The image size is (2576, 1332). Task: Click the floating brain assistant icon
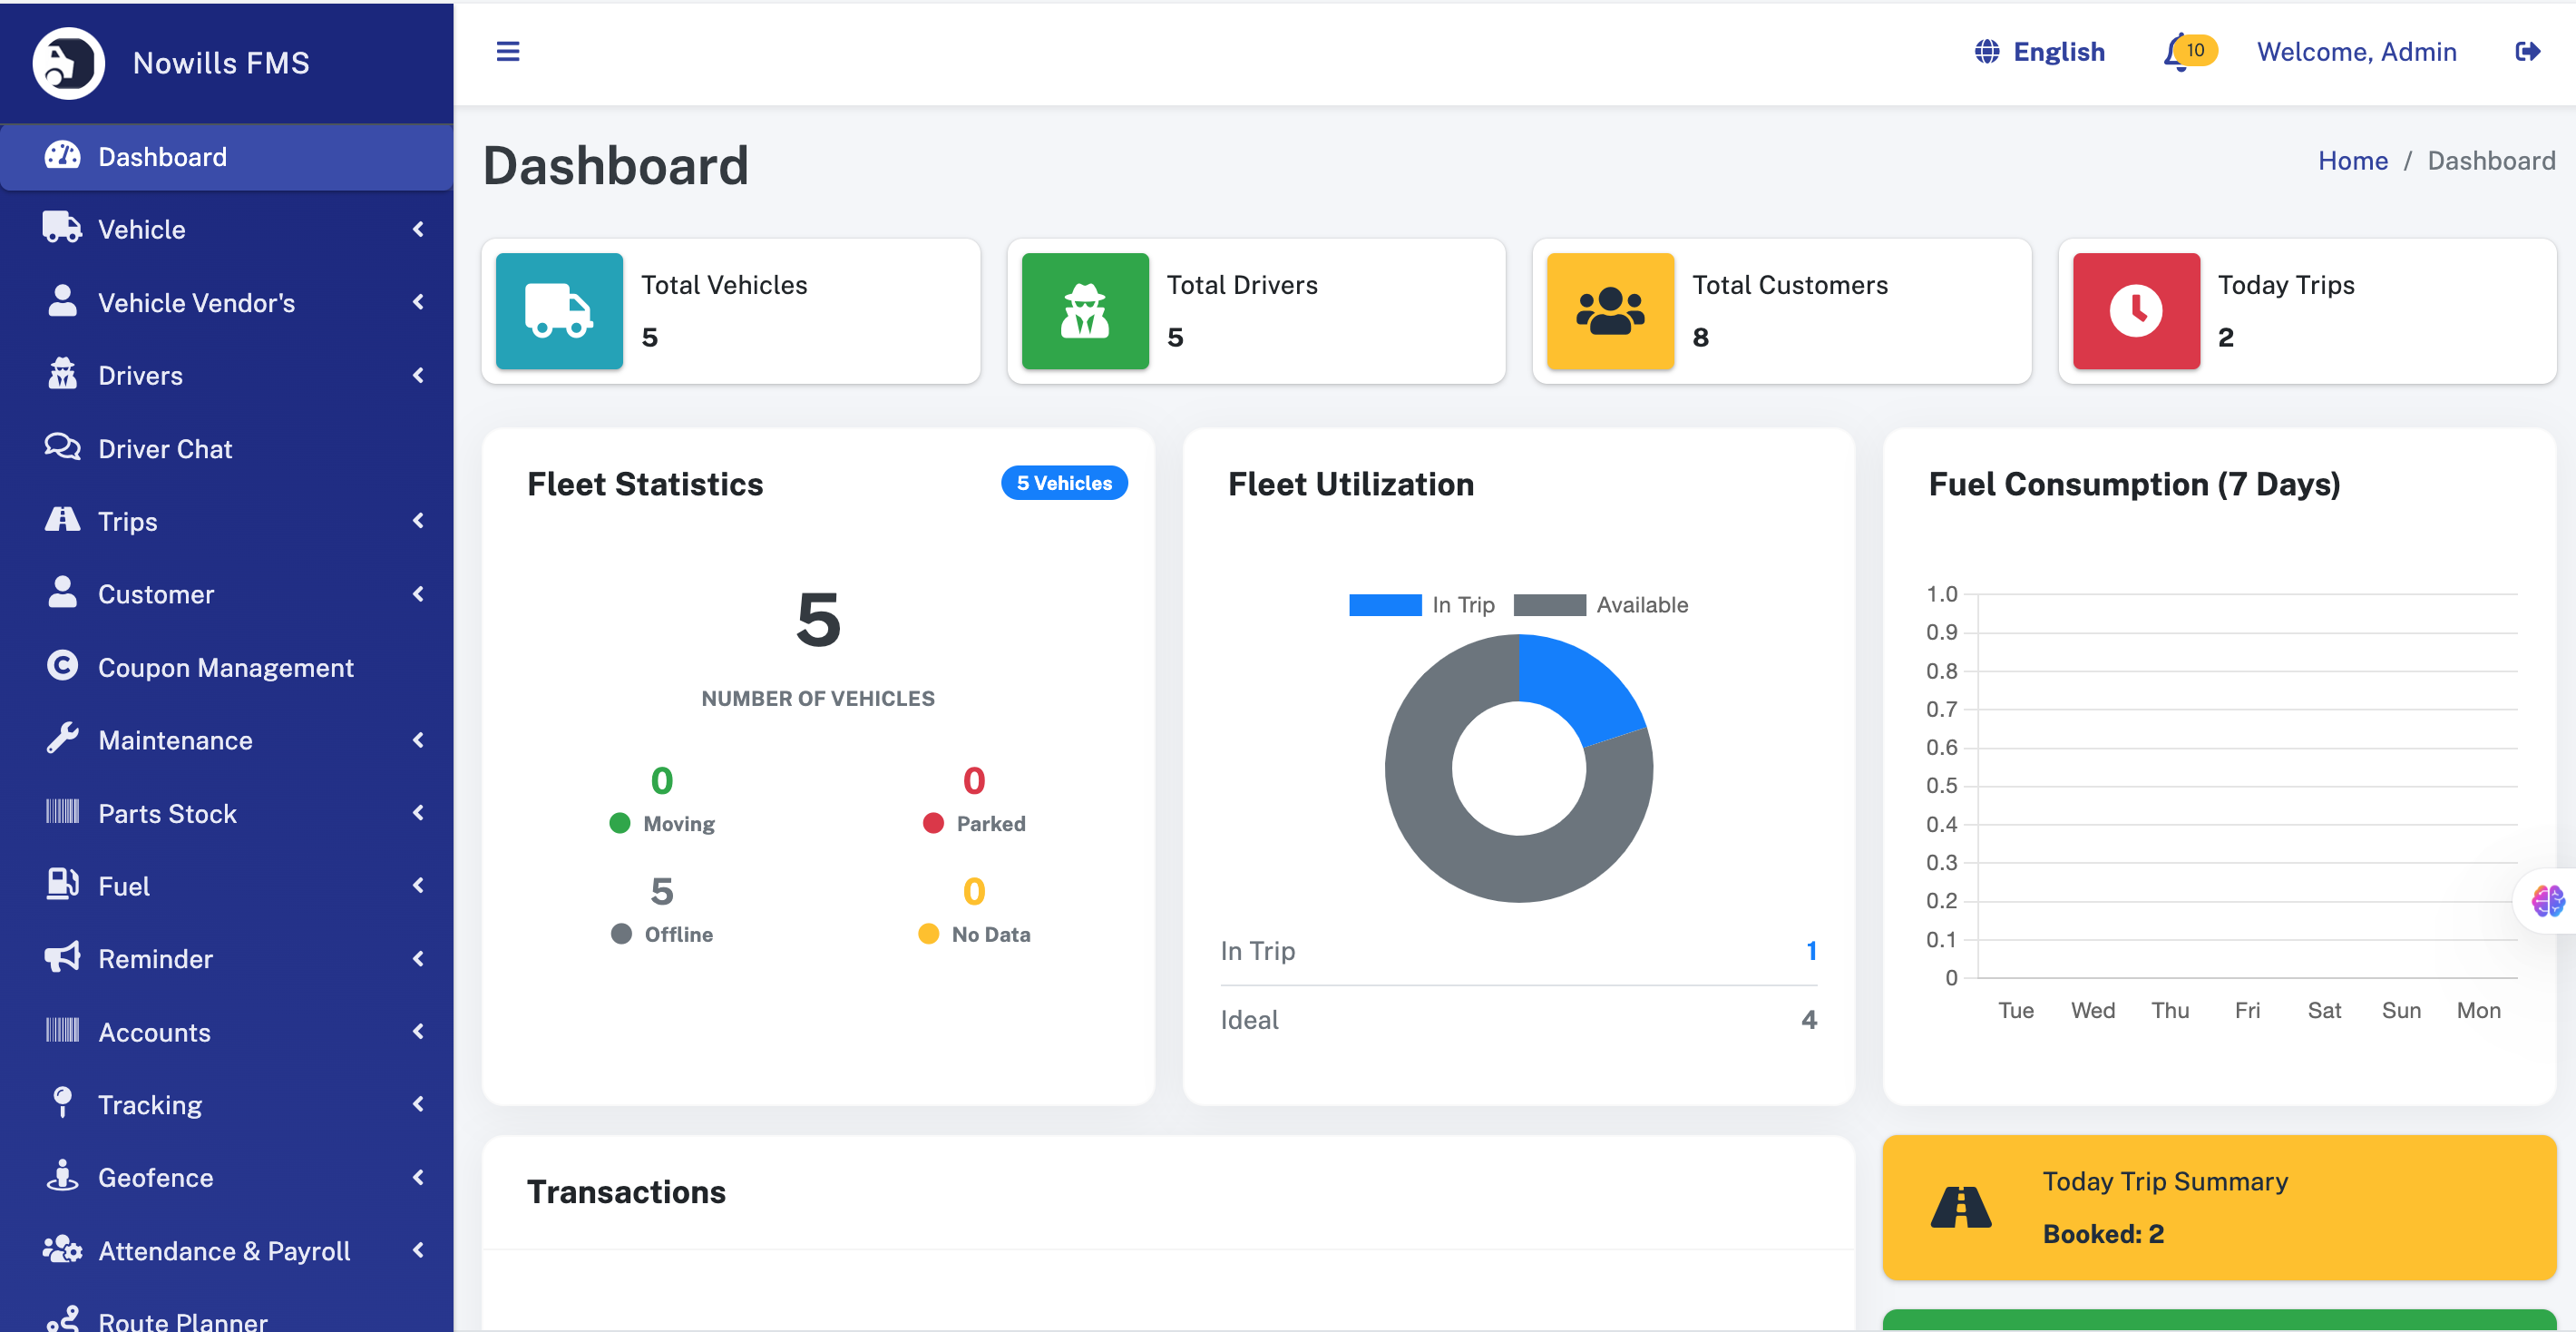tap(2547, 901)
